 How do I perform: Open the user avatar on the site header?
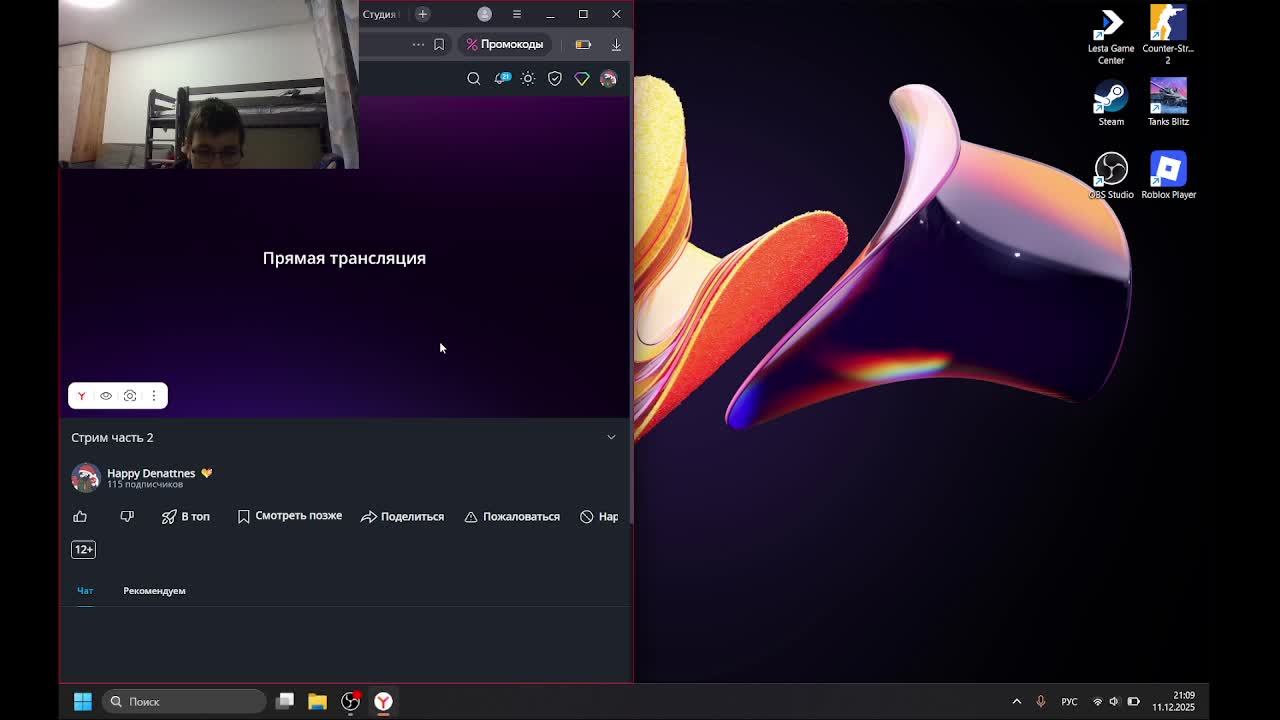[x=608, y=78]
